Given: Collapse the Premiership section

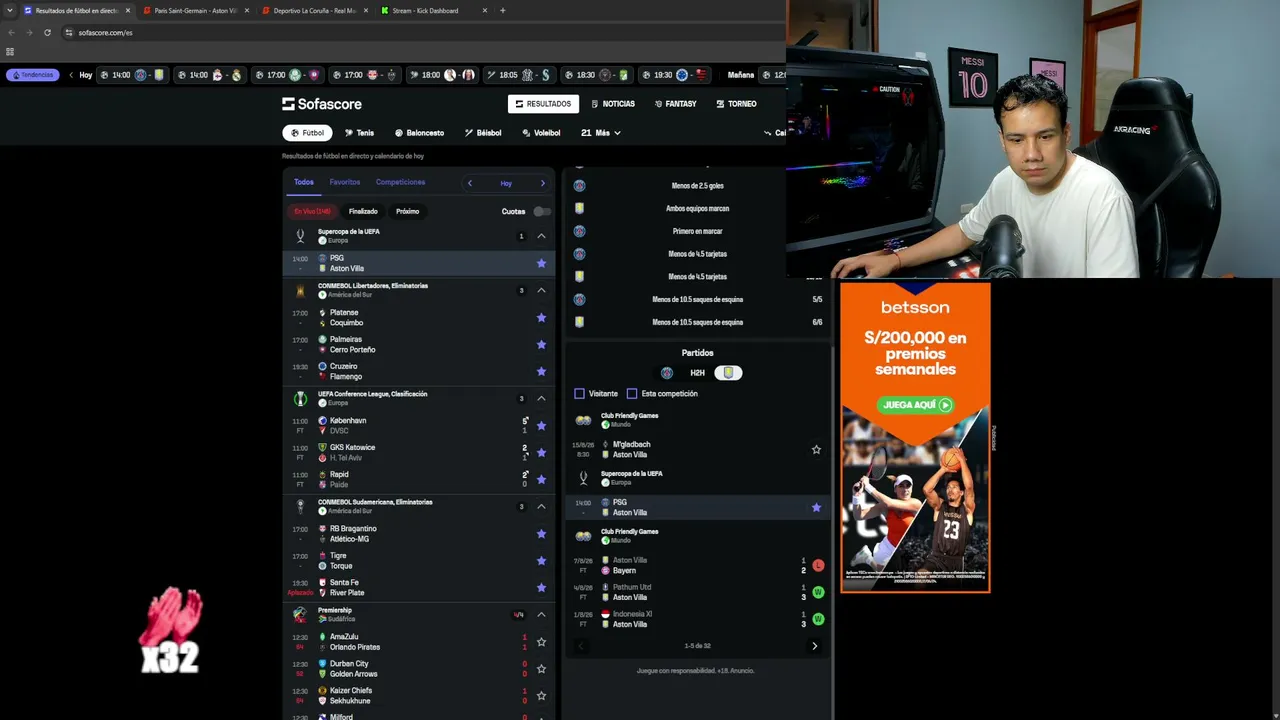Looking at the screenshot, I should (x=541, y=614).
